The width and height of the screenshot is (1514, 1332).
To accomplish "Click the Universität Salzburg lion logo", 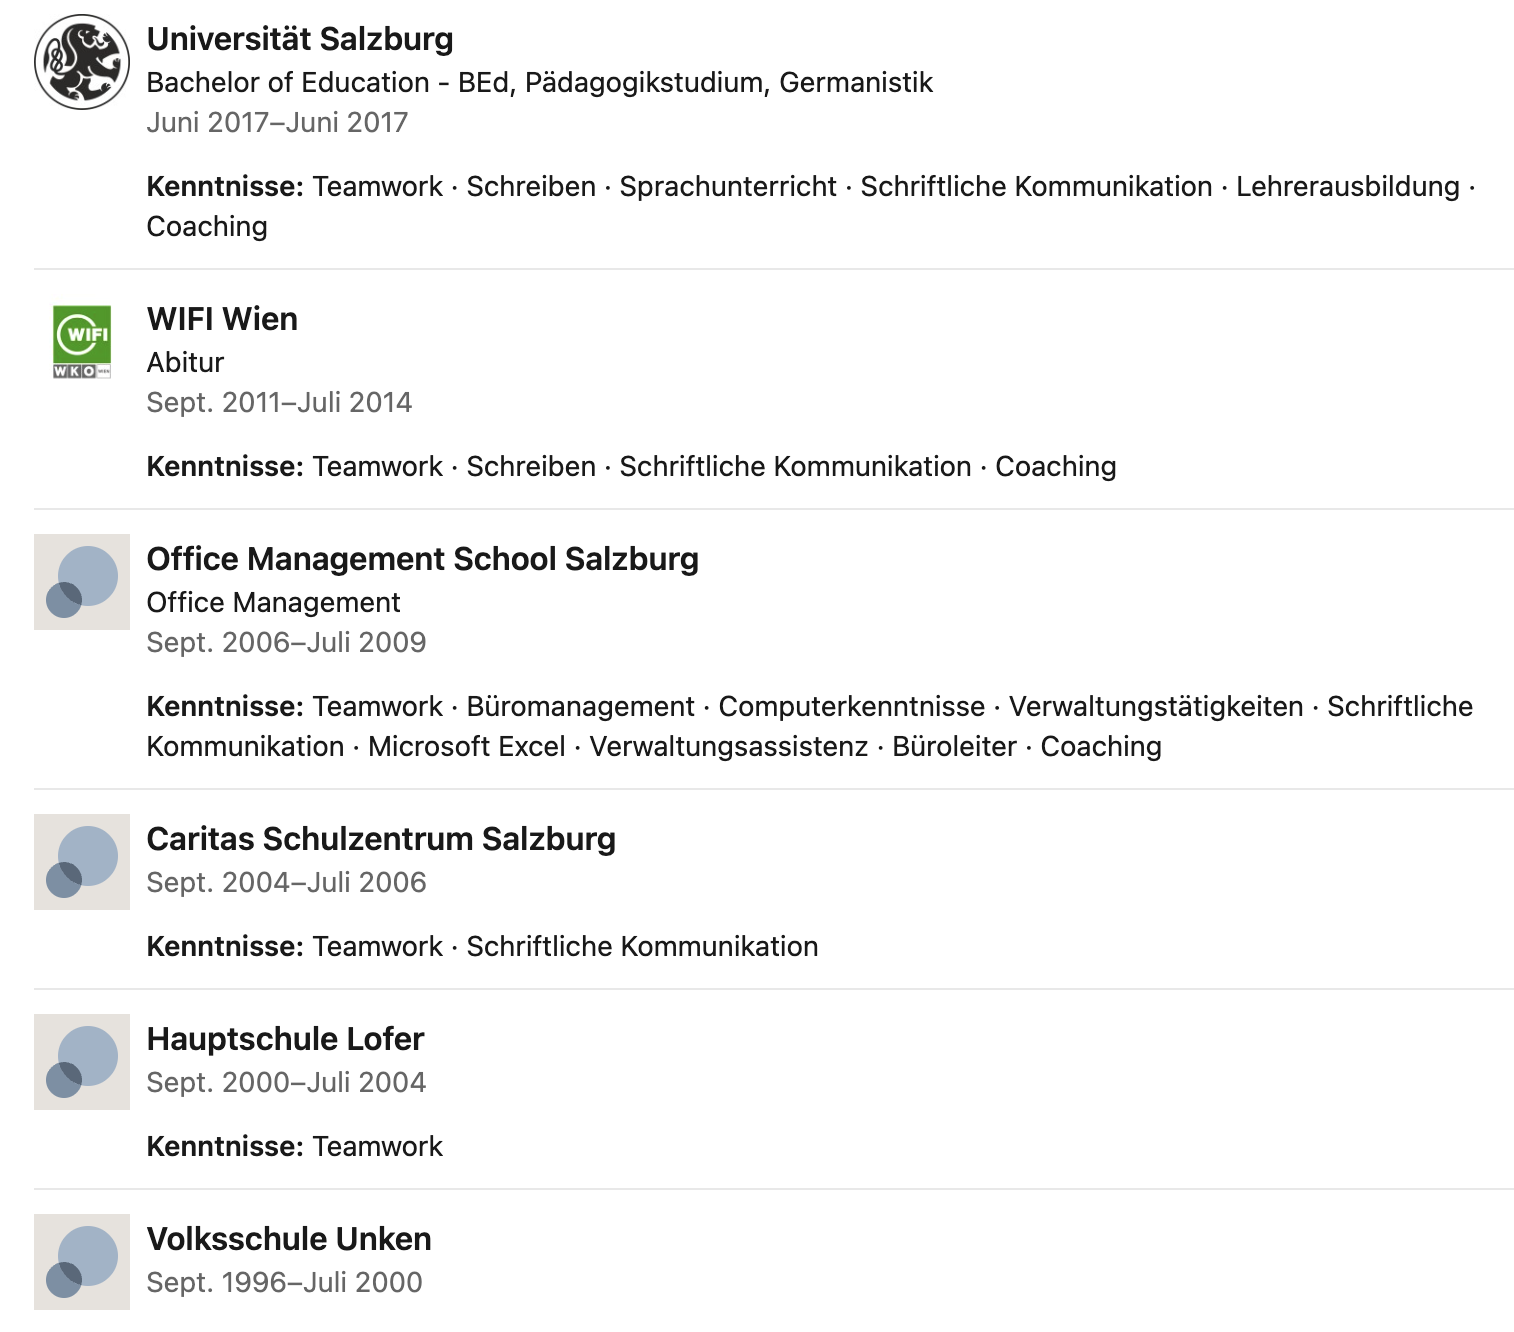I will coord(82,62).
